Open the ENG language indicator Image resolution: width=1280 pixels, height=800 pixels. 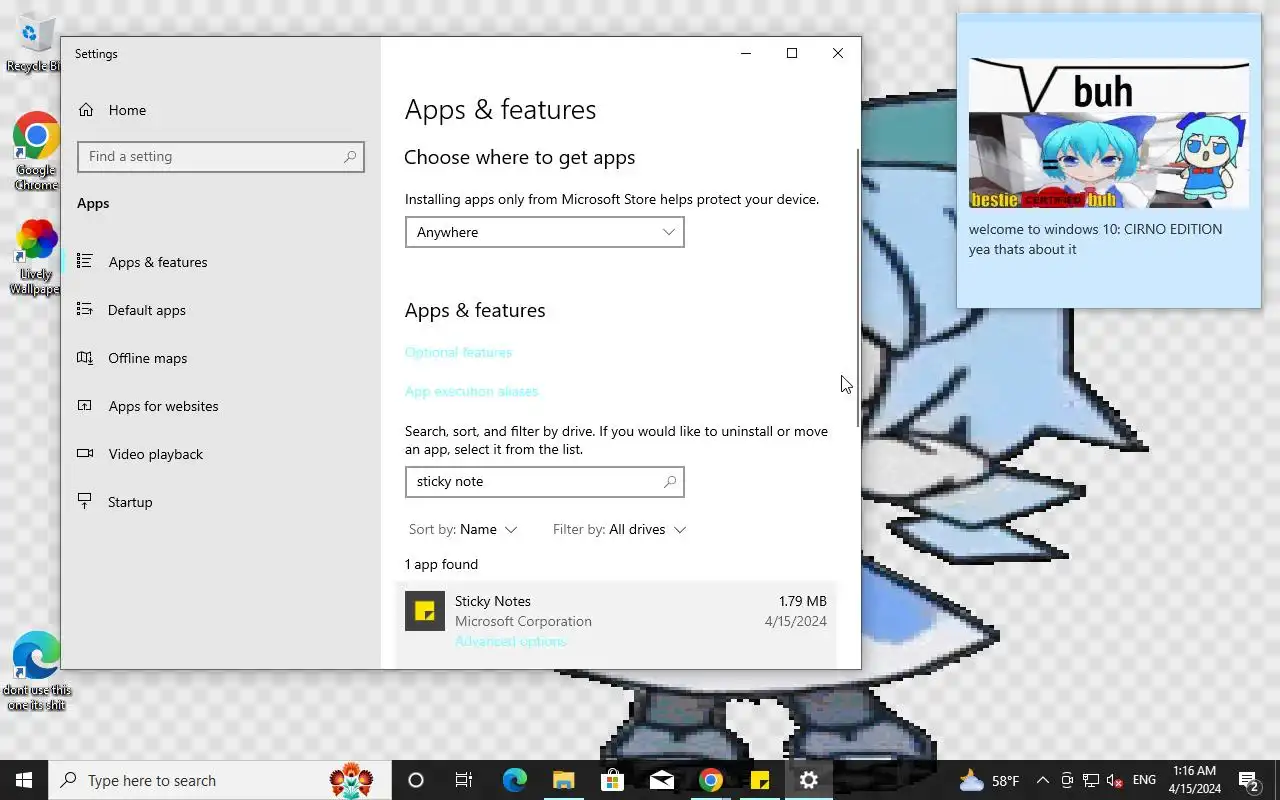click(1144, 780)
